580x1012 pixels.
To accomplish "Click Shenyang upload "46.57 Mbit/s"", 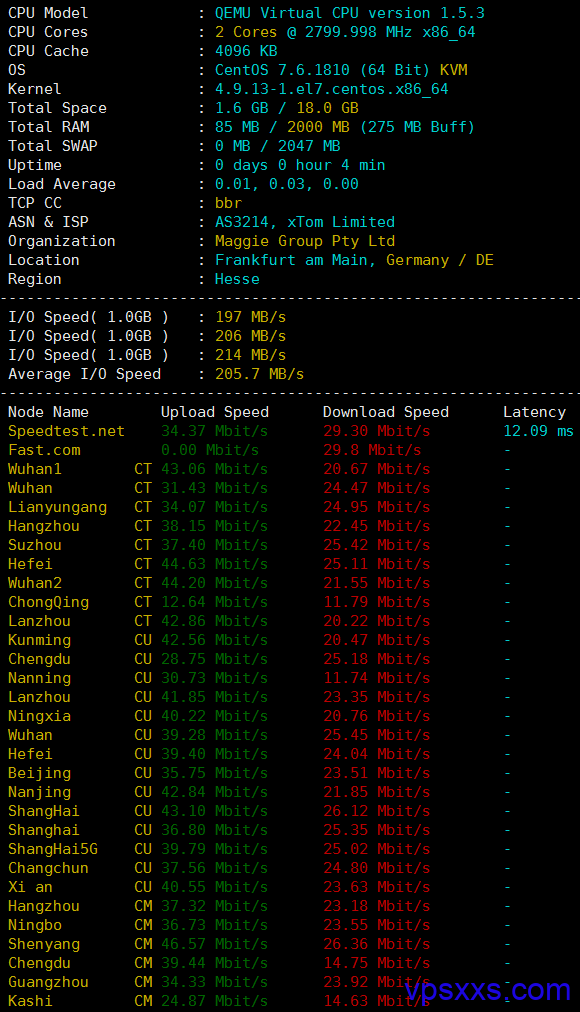I will pyautogui.click(x=215, y=944).
